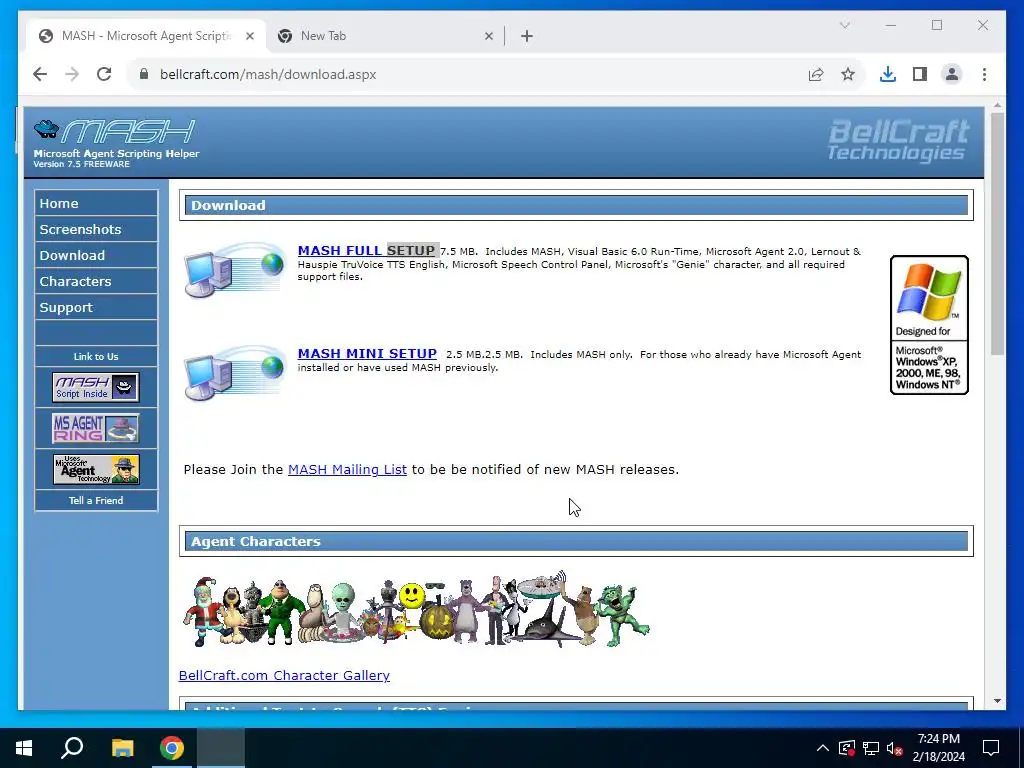The image size is (1024, 768).
Task: Switch to the MASH - Microsoft Agent Scripting tab
Action: 146,36
